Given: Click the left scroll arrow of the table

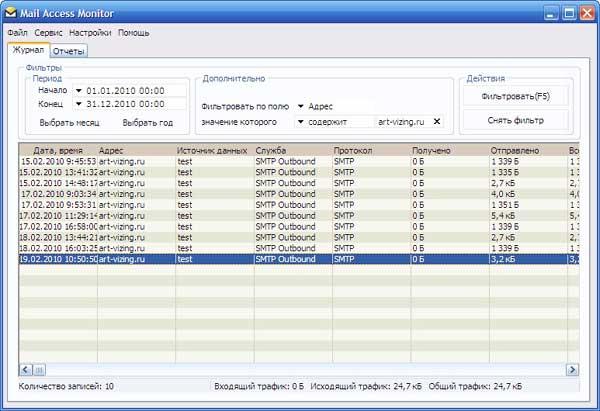Looking at the screenshot, I should pos(26,370).
